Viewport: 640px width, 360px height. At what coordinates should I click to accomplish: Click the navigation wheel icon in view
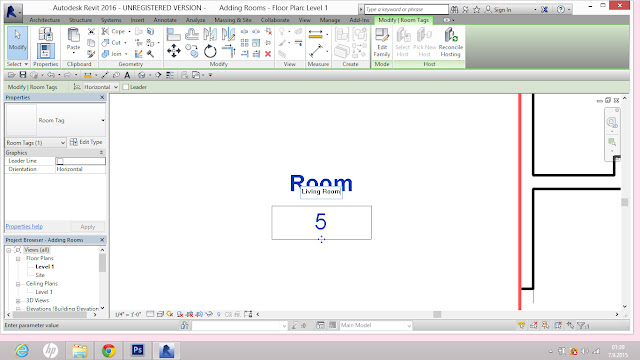(612, 122)
